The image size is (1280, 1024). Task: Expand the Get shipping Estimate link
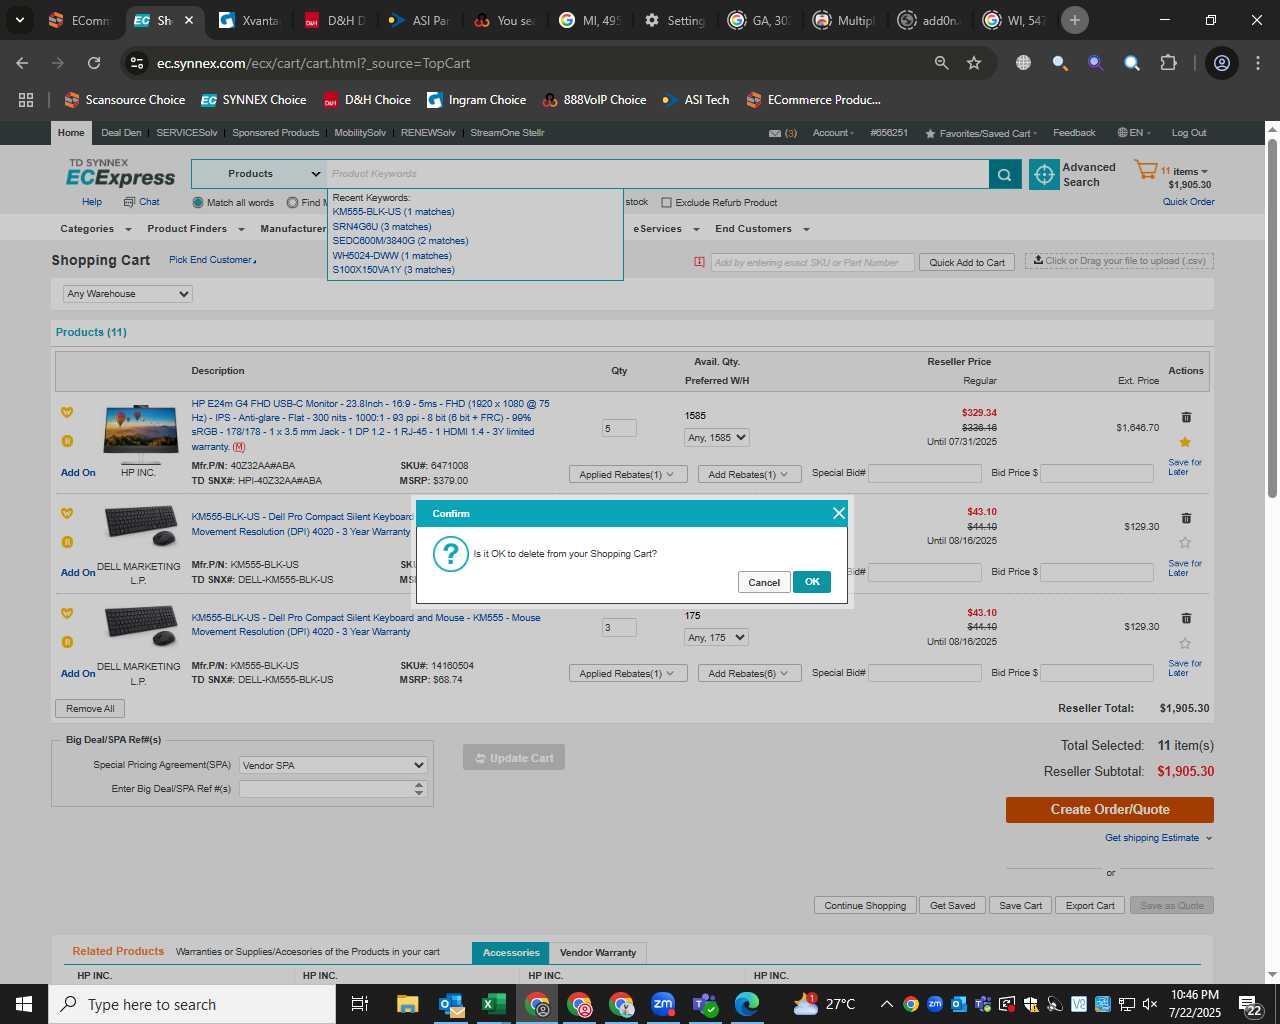(x=1158, y=838)
